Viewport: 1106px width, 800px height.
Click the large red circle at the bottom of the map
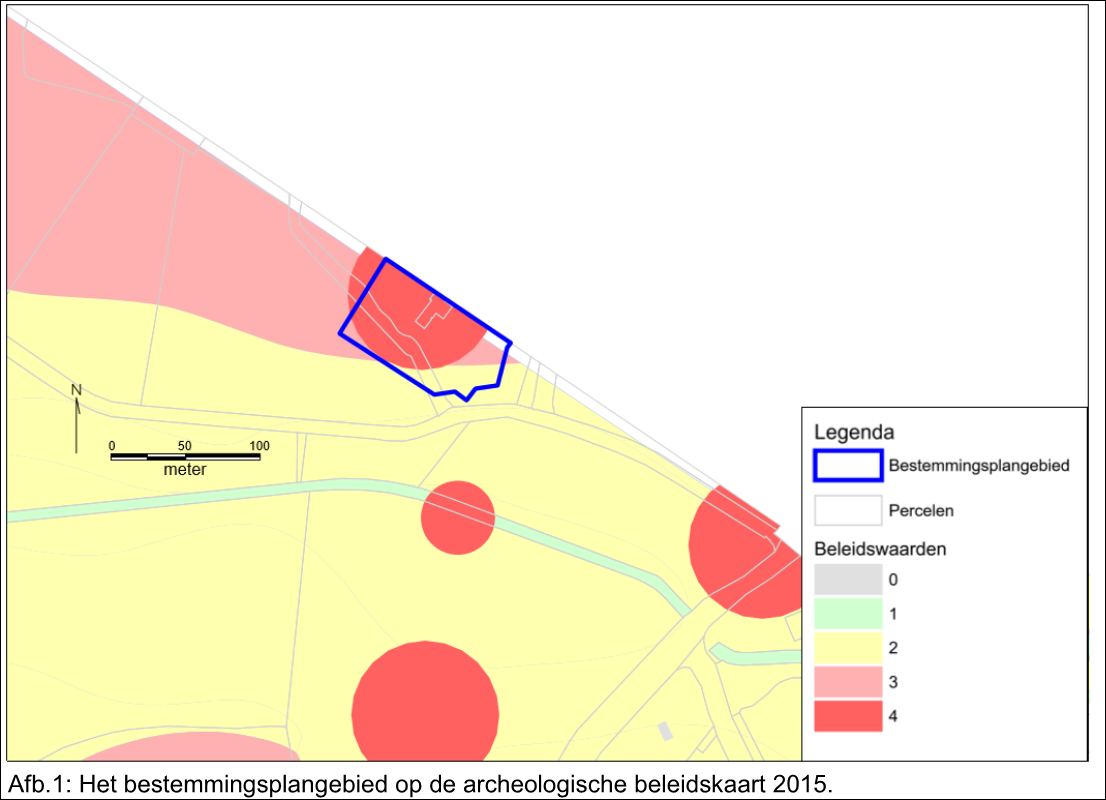[425, 702]
